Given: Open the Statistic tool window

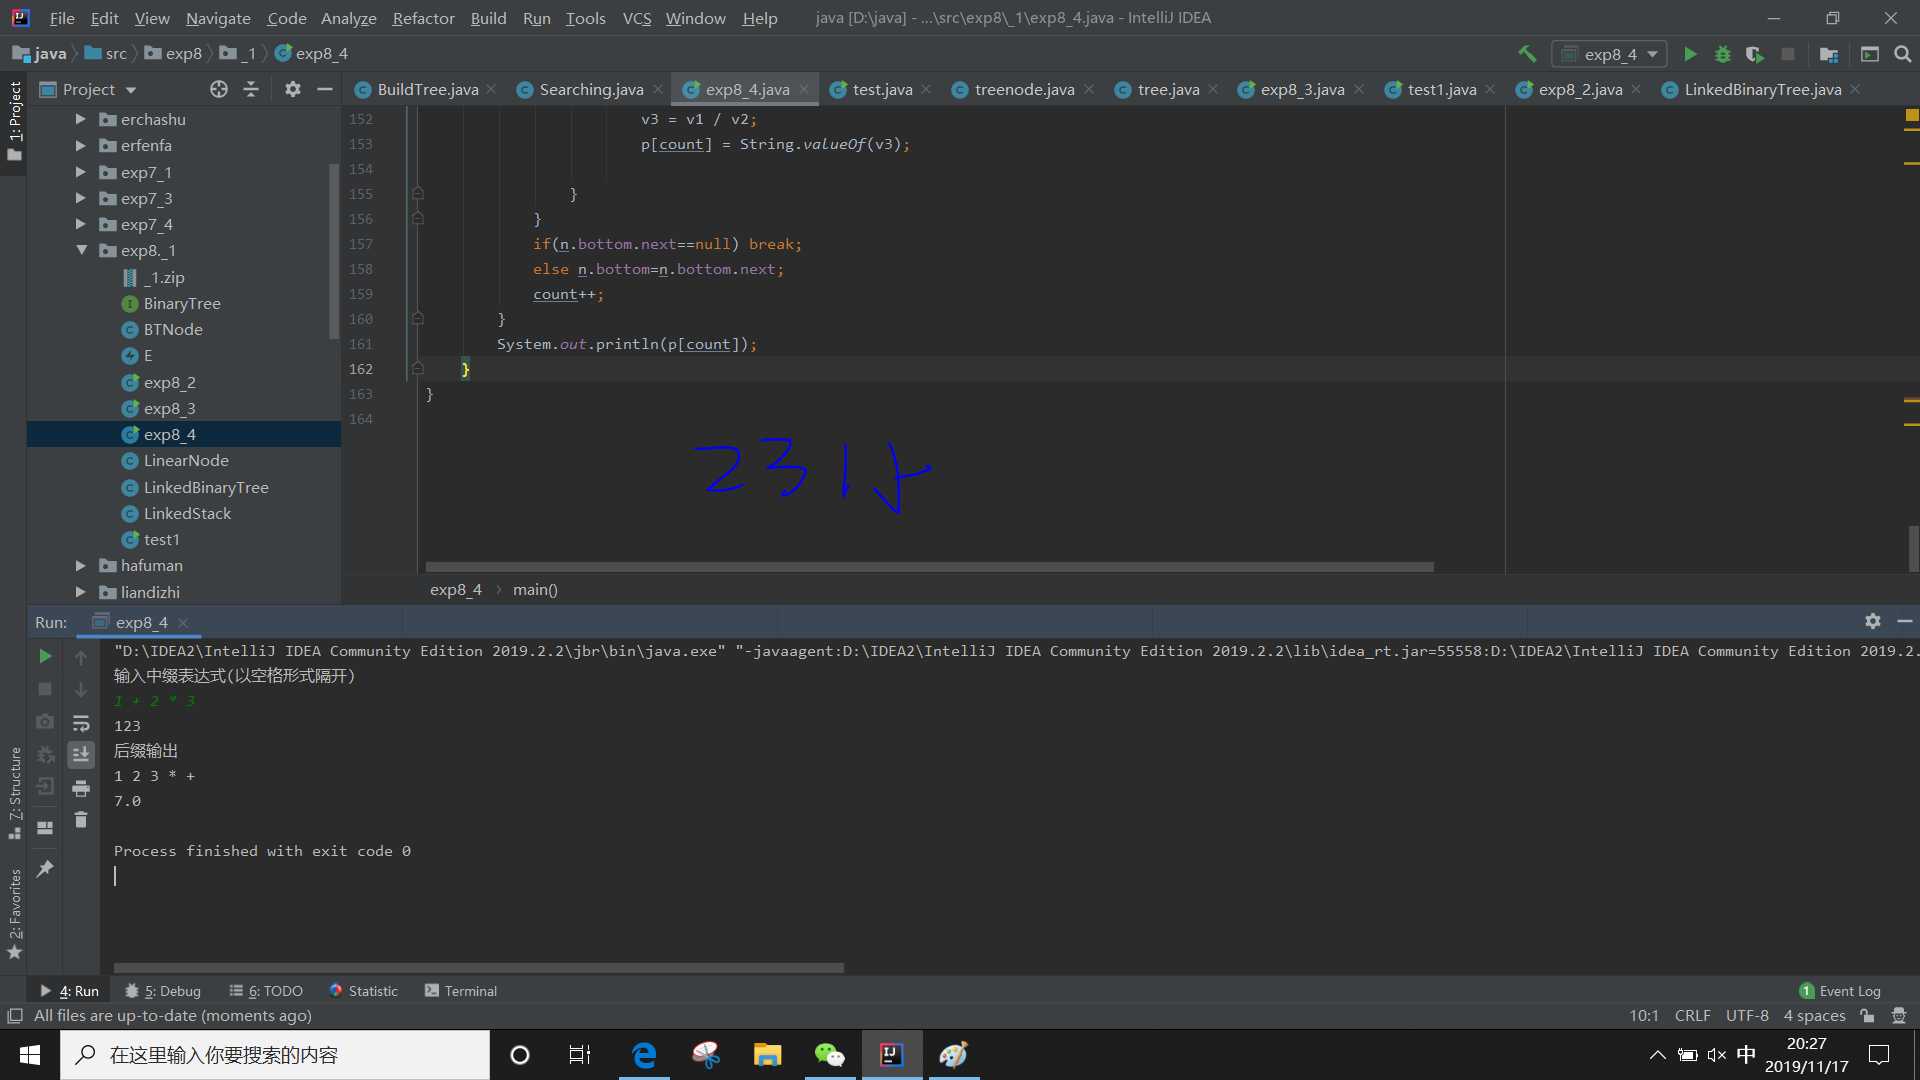Looking at the screenshot, I should (363, 991).
